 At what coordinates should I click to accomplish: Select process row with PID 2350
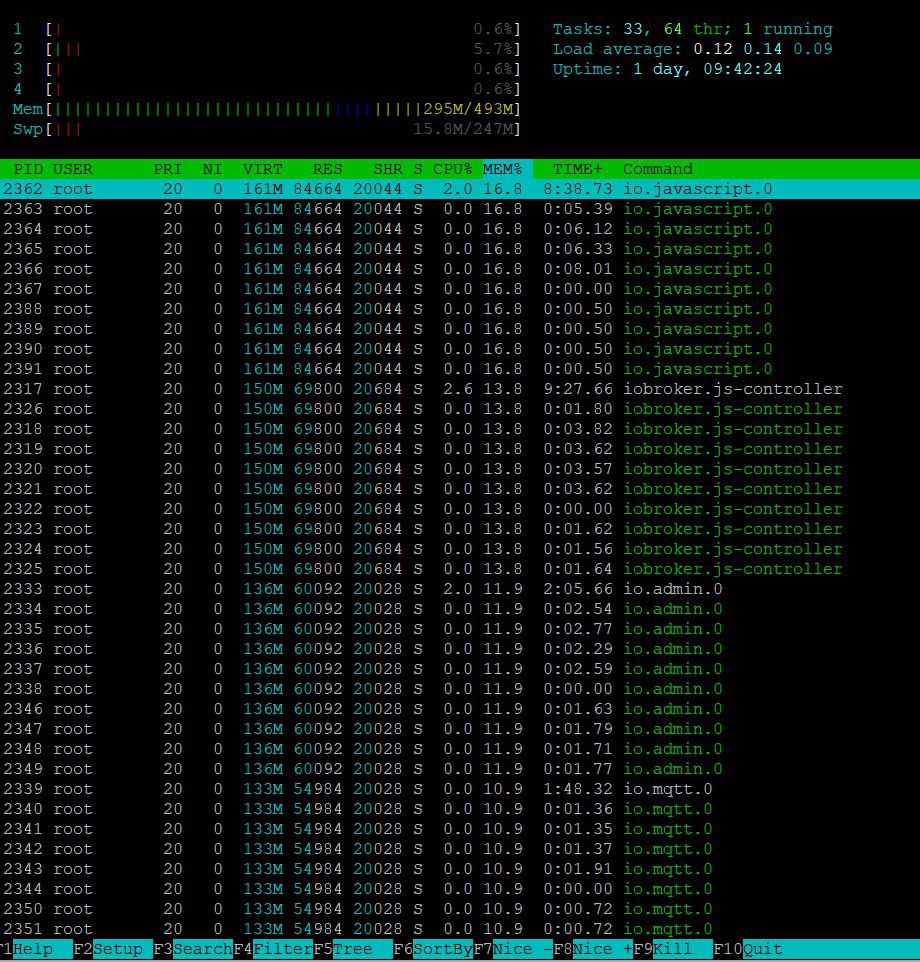point(460,909)
